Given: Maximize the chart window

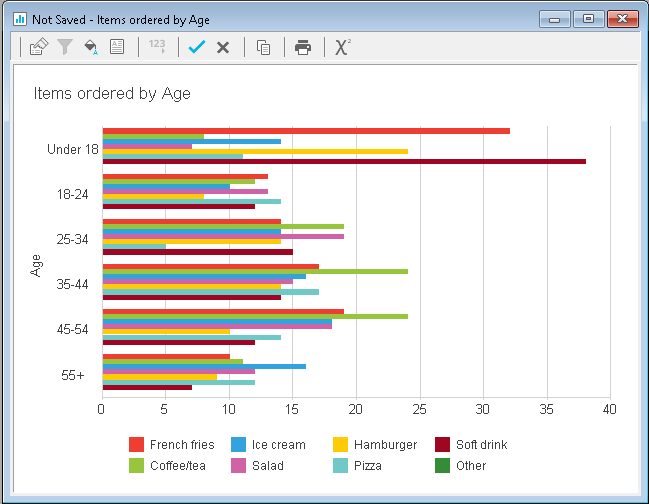Looking at the screenshot, I should pos(588,18).
